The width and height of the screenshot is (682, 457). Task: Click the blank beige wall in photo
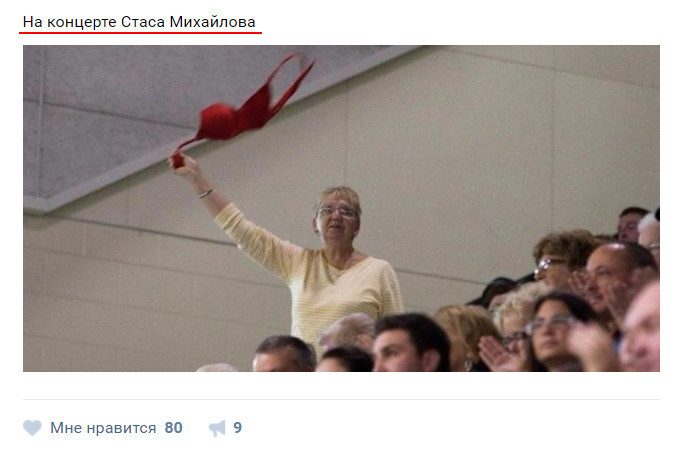[x=478, y=152]
